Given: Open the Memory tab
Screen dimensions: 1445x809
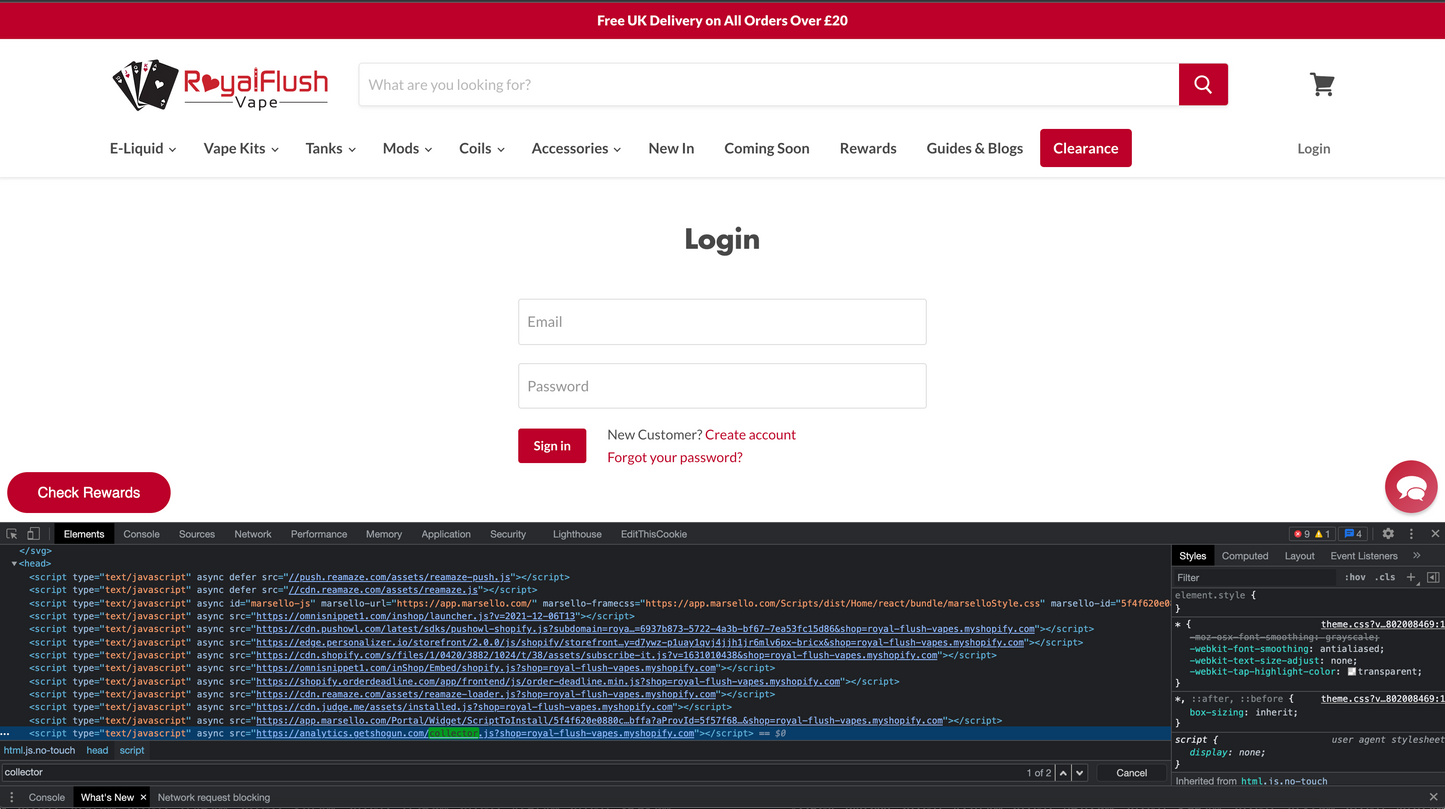Looking at the screenshot, I should coord(384,534).
